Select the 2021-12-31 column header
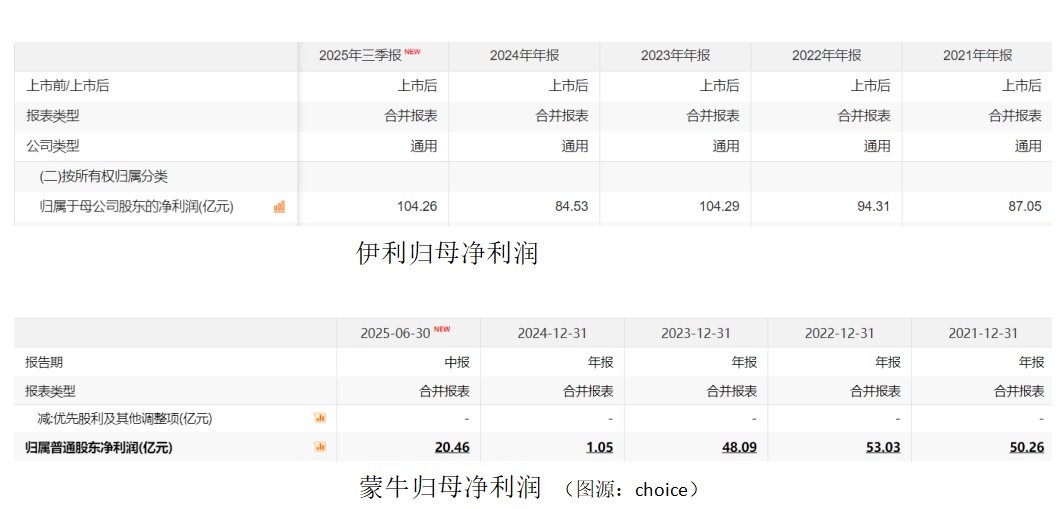The image size is (1063, 509). (983, 333)
